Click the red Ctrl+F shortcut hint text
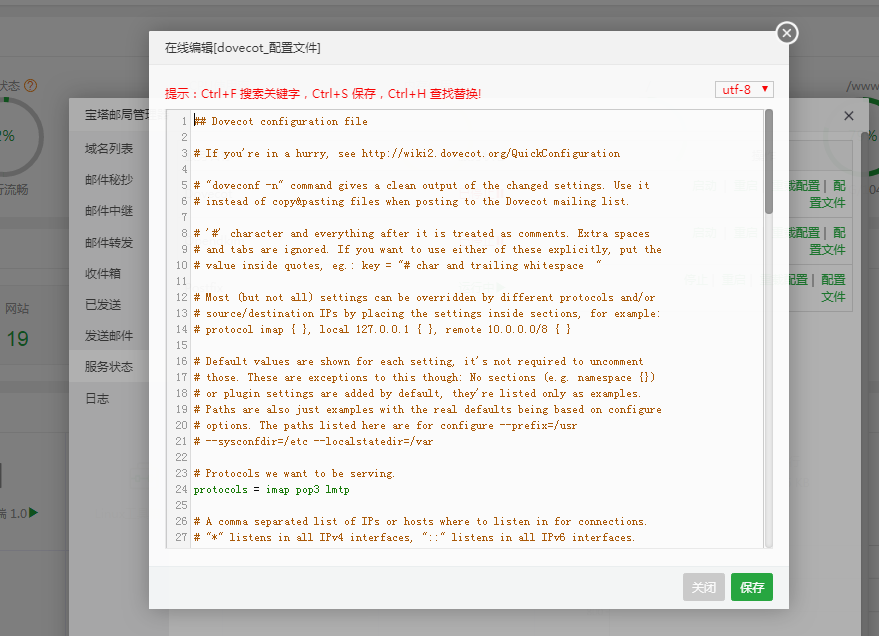The width and height of the screenshot is (879, 636). pos(322,94)
